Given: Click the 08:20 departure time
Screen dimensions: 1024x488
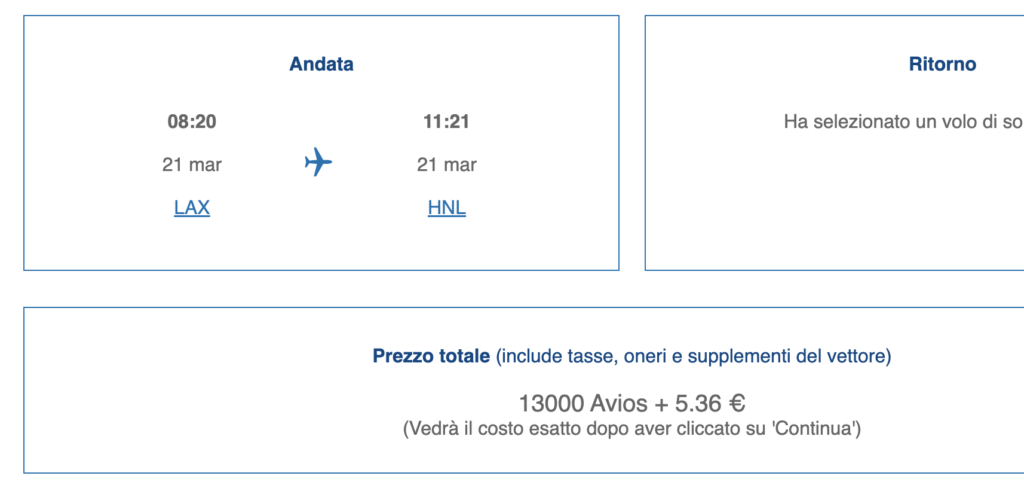Looking at the screenshot, I should click(191, 122).
